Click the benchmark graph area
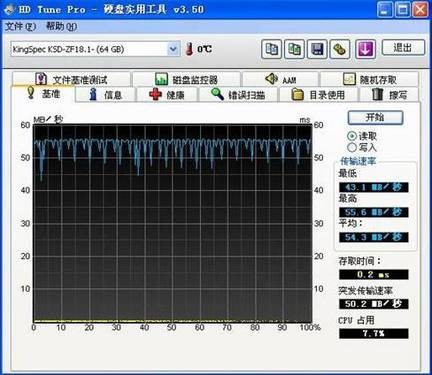The image size is (432, 375). [173, 223]
